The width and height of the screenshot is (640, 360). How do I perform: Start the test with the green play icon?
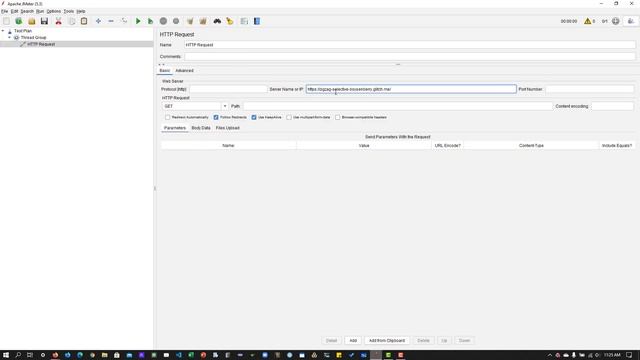click(x=138, y=21)
